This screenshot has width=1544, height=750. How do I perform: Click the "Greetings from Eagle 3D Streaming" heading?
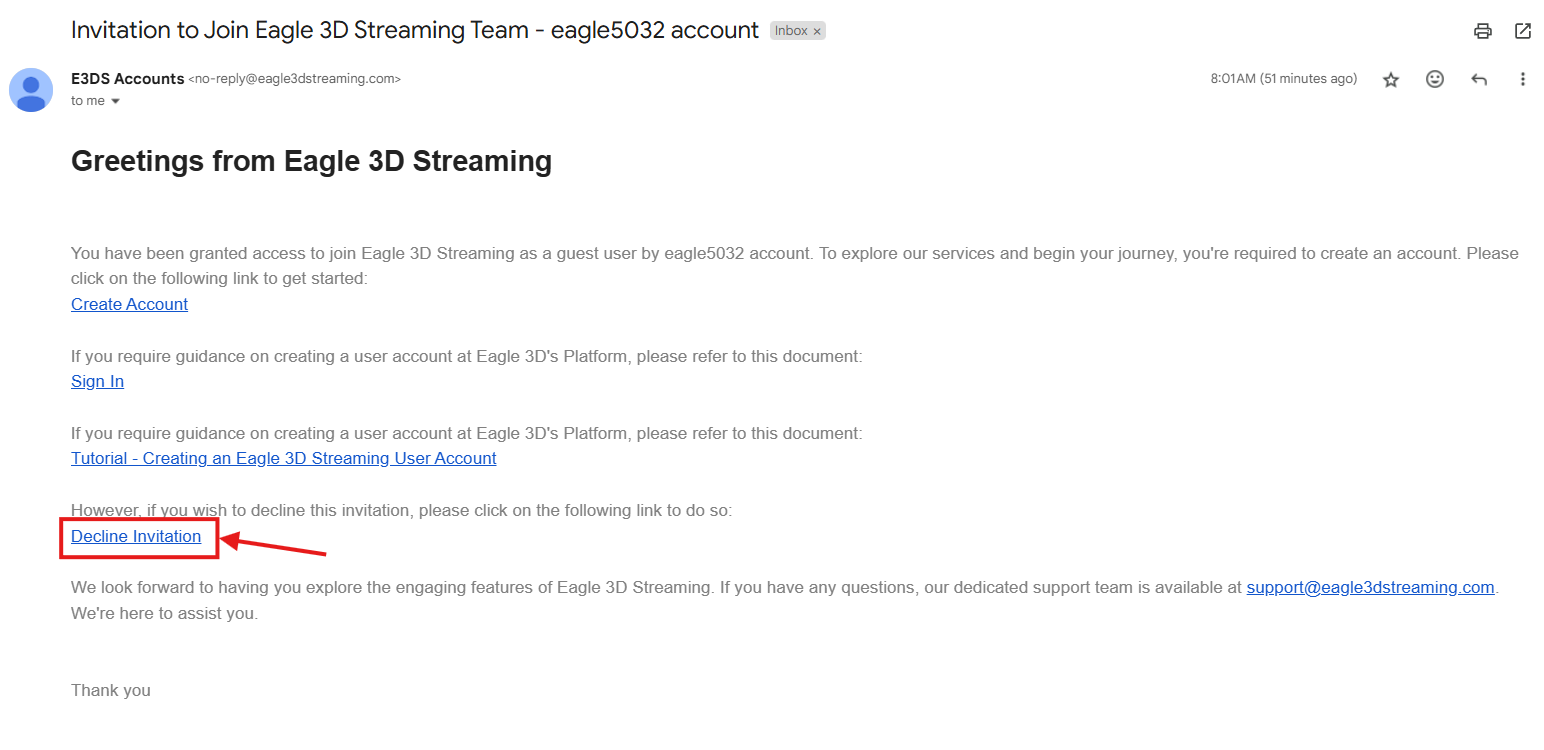tap(311, 161)
